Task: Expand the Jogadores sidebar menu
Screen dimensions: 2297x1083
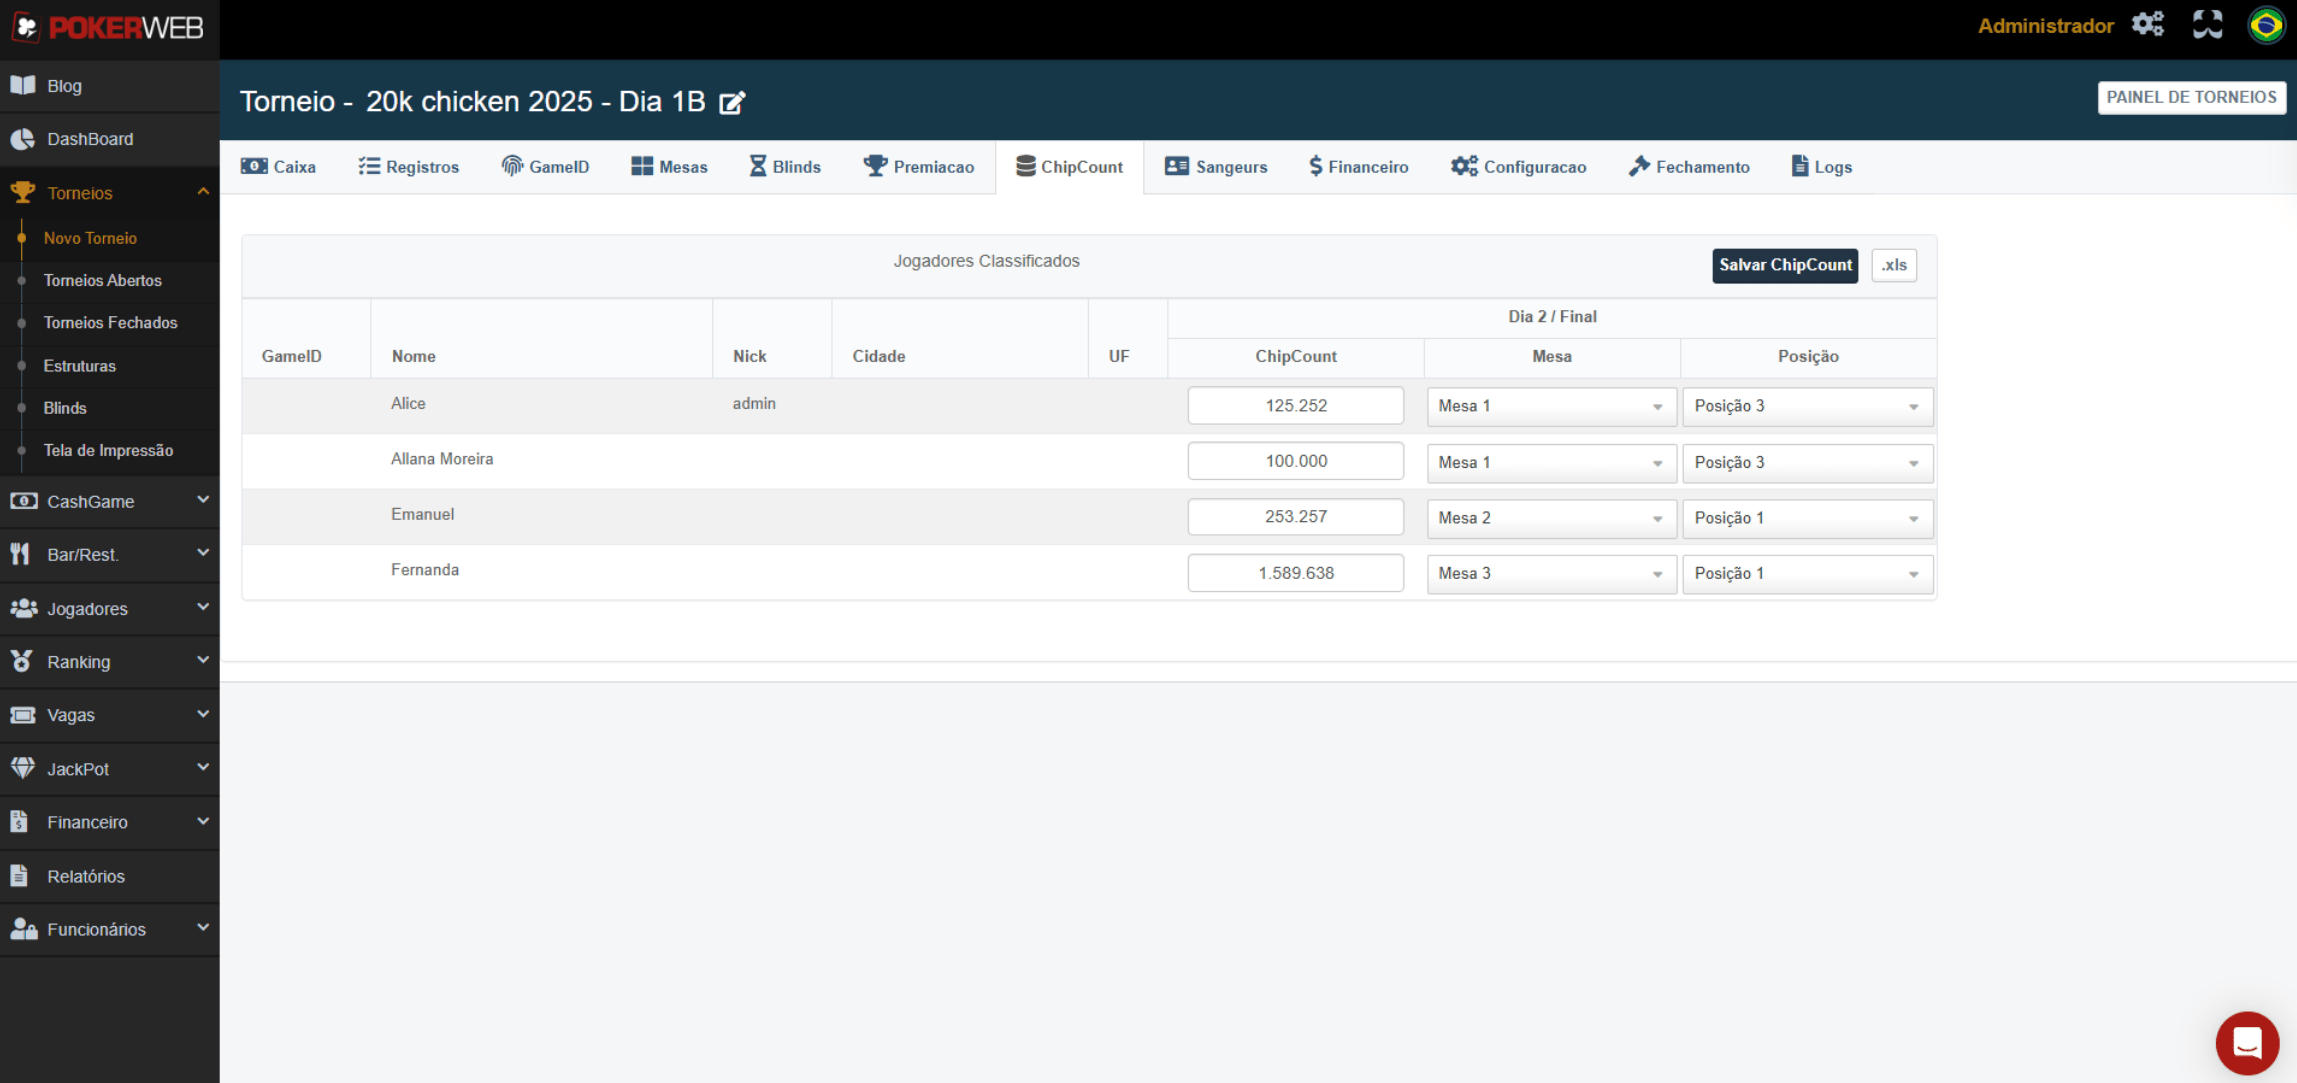Action: (x=109, y=608)
